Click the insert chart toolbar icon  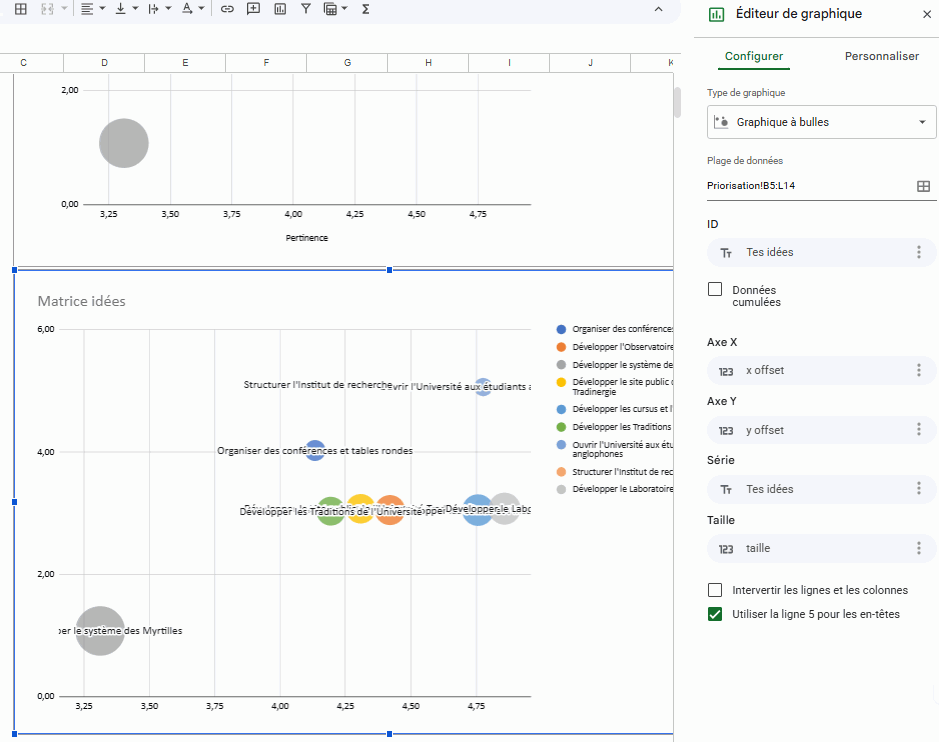(x=280, y=9)
